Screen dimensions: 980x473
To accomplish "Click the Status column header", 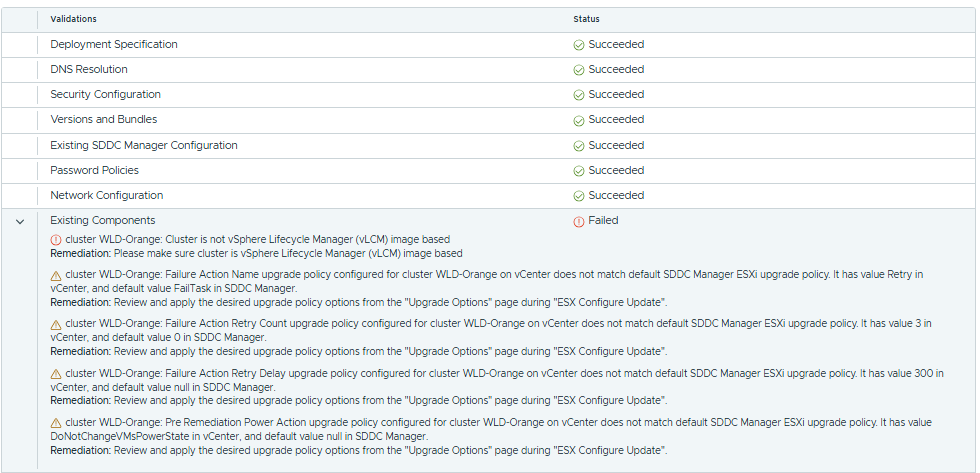I will (586, 19).
